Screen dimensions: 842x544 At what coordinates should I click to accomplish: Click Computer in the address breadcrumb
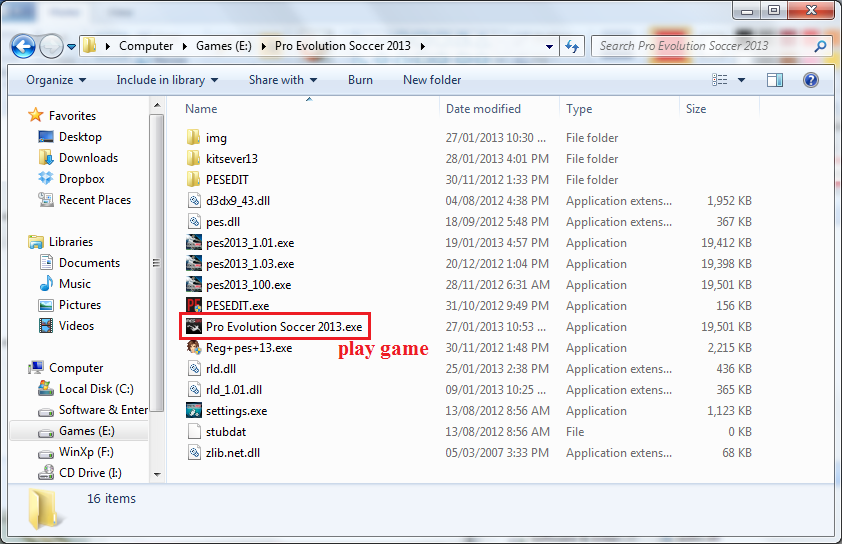[146, 46]
